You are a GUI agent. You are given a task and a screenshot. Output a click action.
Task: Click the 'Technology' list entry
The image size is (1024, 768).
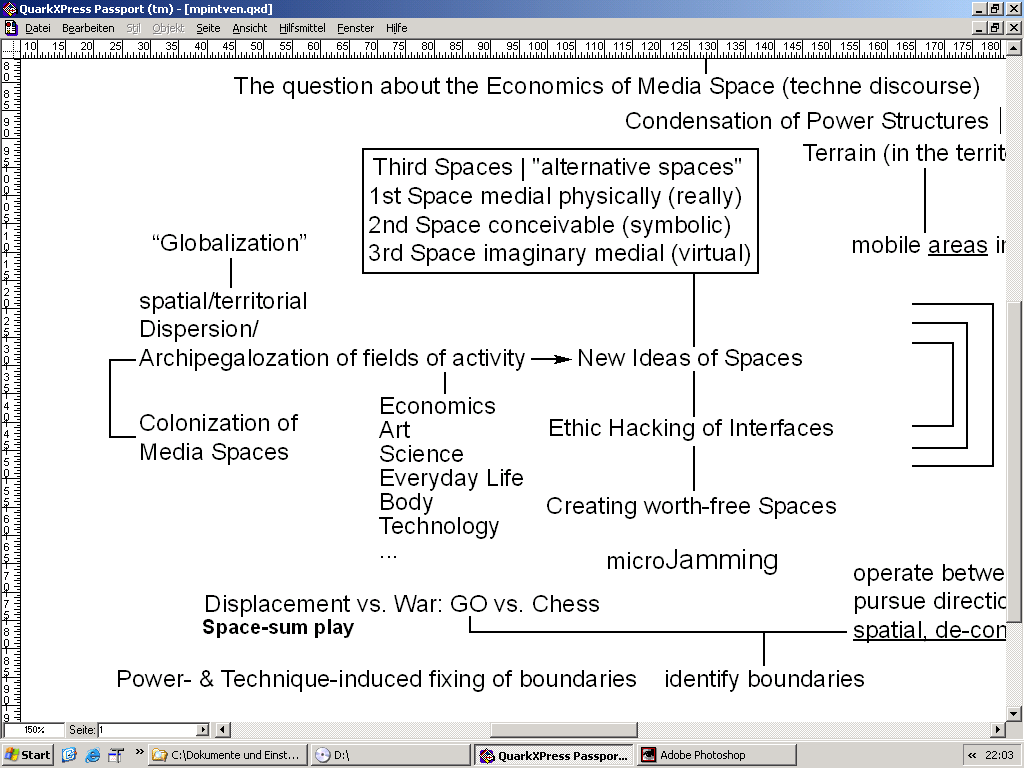(439, 526)
